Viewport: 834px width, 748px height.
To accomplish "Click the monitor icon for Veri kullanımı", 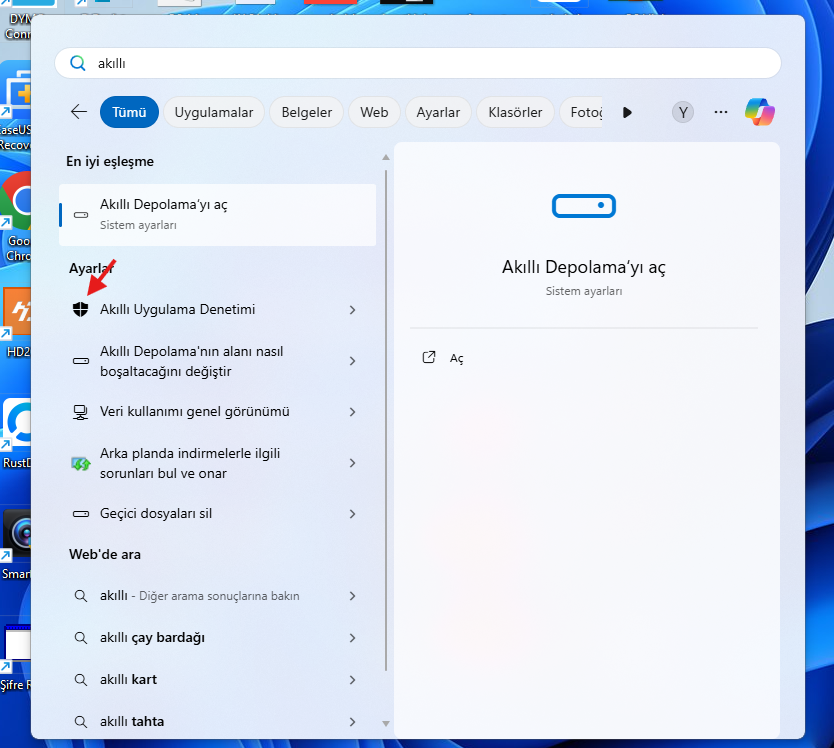I will click(x=81, y=412).
